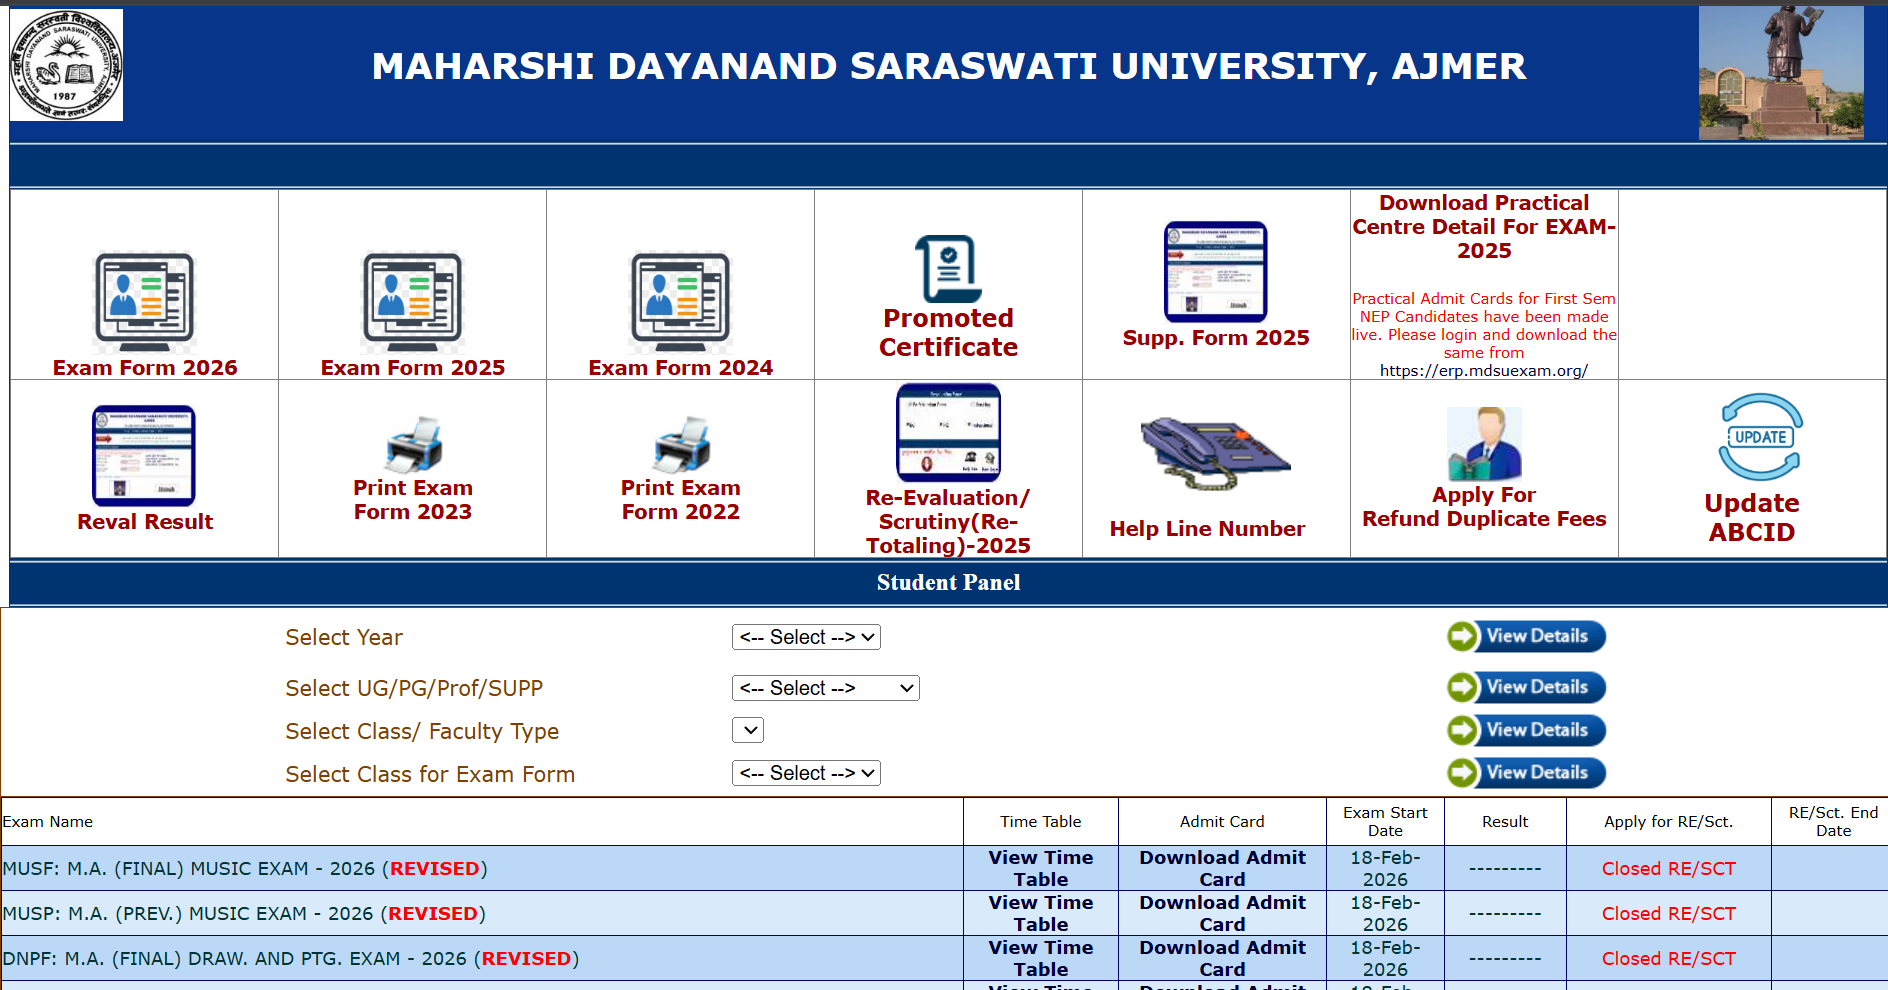Open Exam Form 2025

click(x=412, y=300)
